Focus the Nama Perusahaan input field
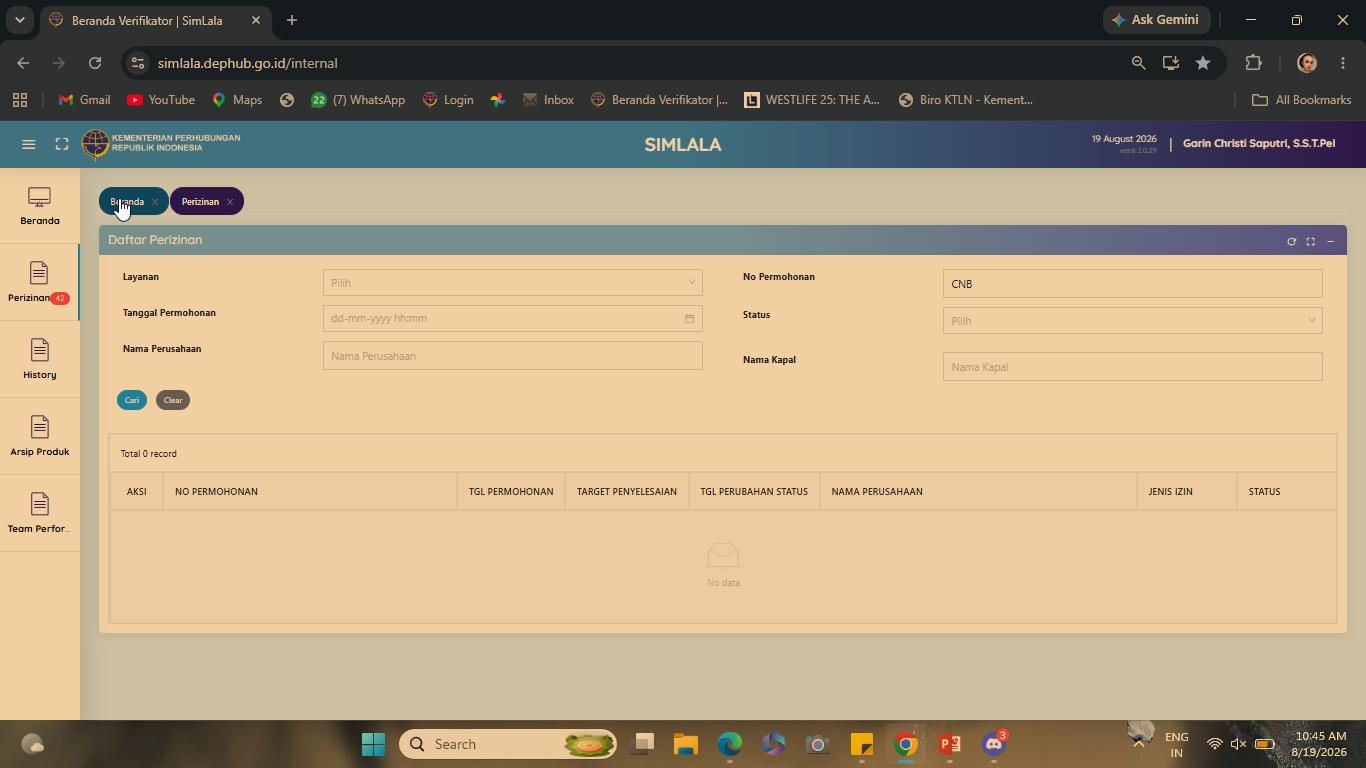Image resolution: width=1366 pixels, height=768 pixels. click(x=512, y=356)
